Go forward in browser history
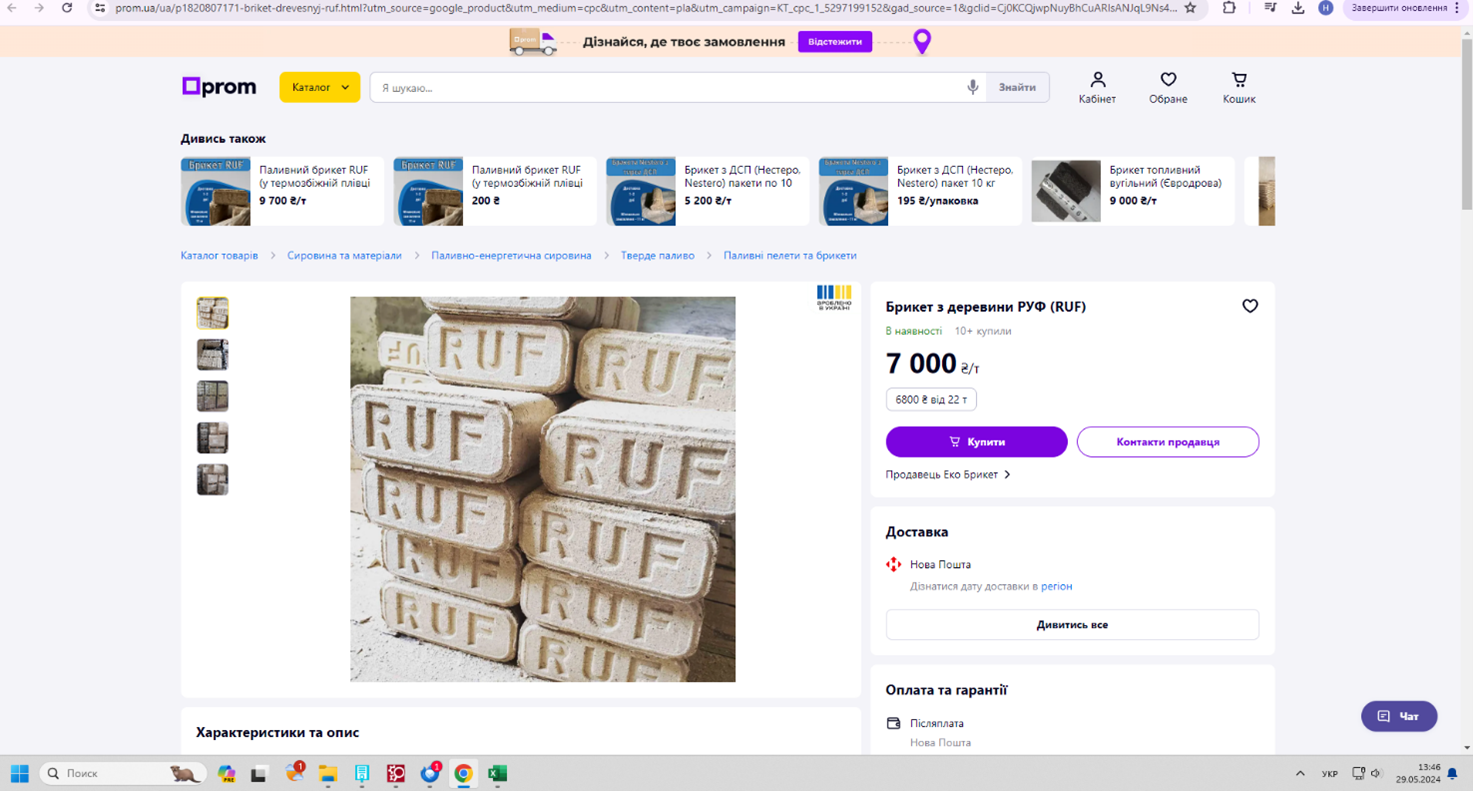Image resolution: width=1473 pixels, height=791 pixels. point(39,8)
